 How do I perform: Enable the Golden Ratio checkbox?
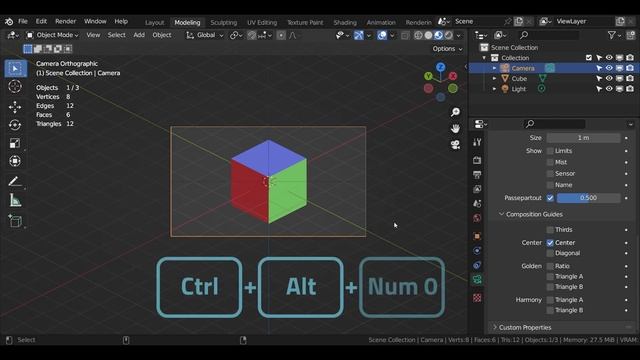click(x=550, y=266)
